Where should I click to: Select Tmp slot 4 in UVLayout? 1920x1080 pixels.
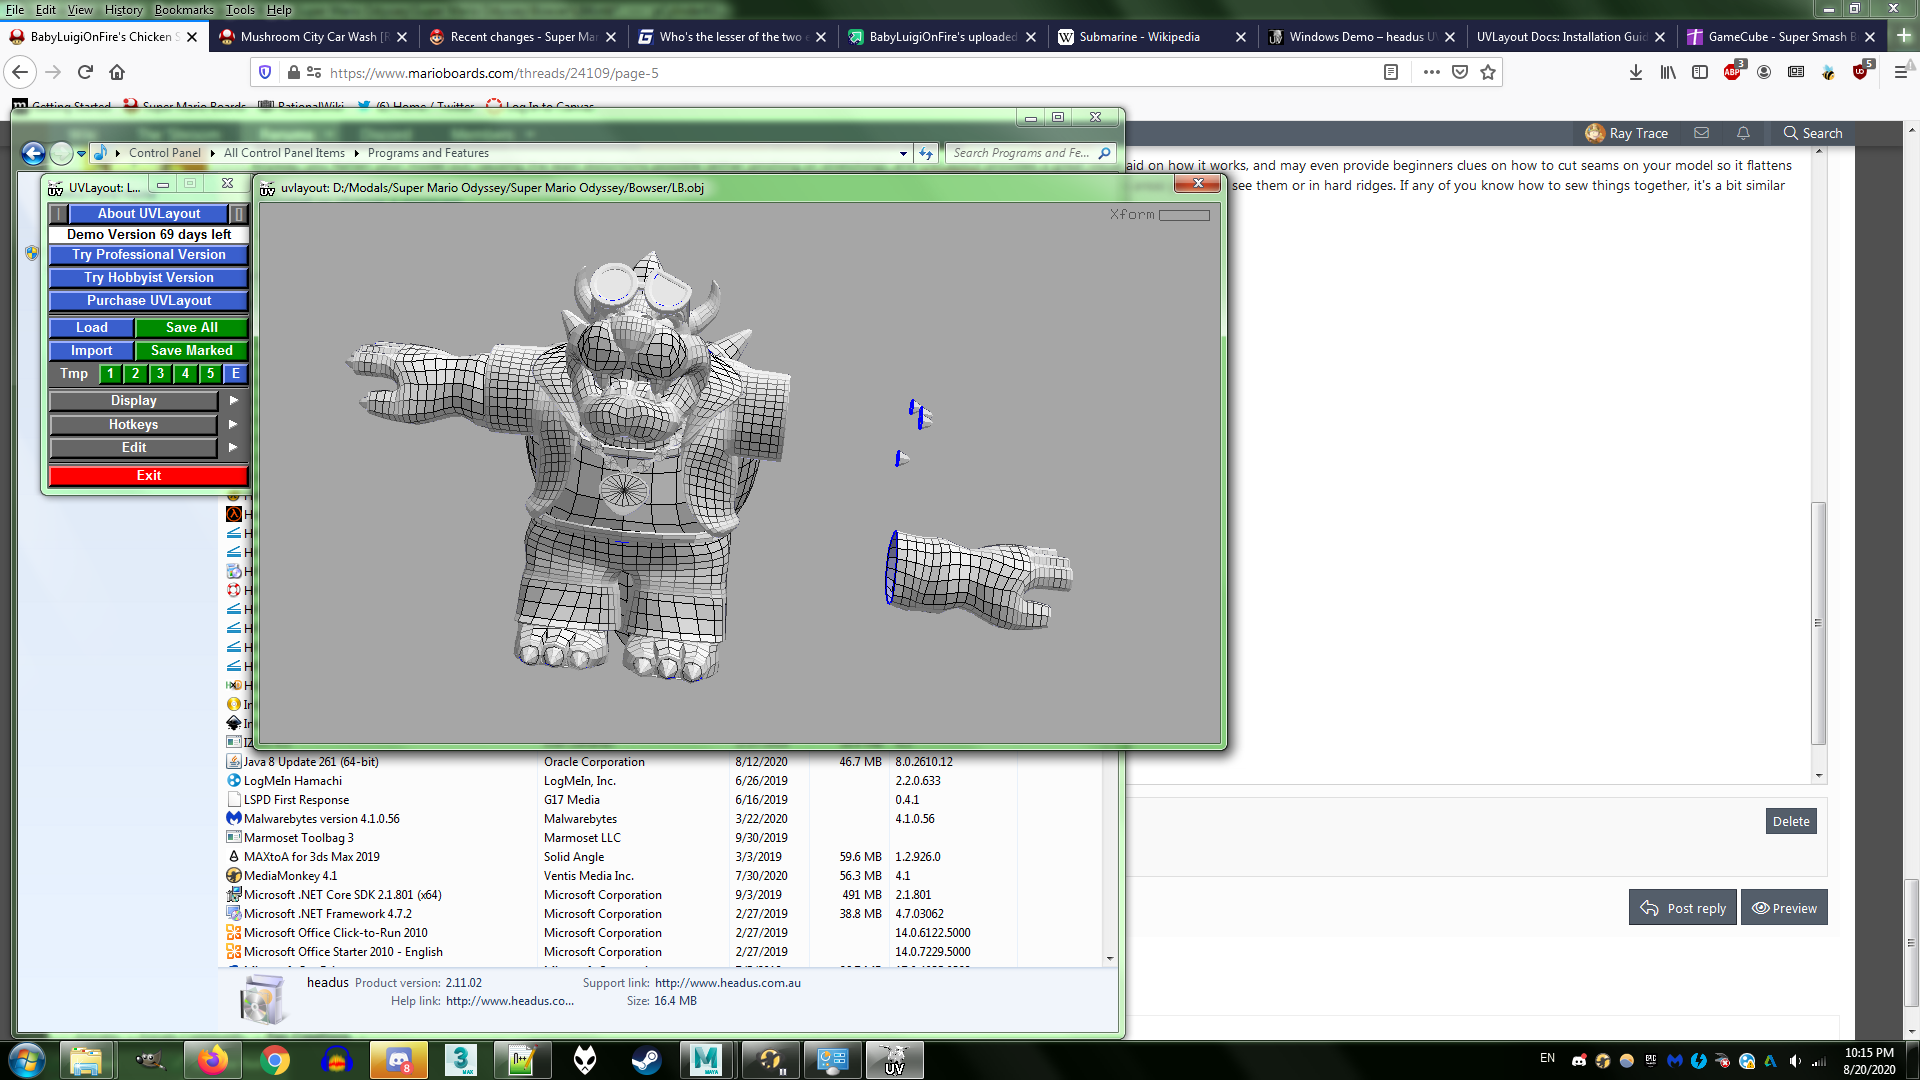185,374
